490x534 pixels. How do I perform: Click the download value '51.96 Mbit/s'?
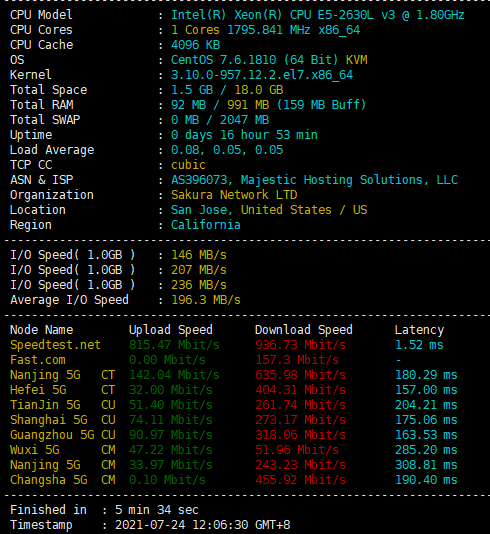[x=297, y=450]
